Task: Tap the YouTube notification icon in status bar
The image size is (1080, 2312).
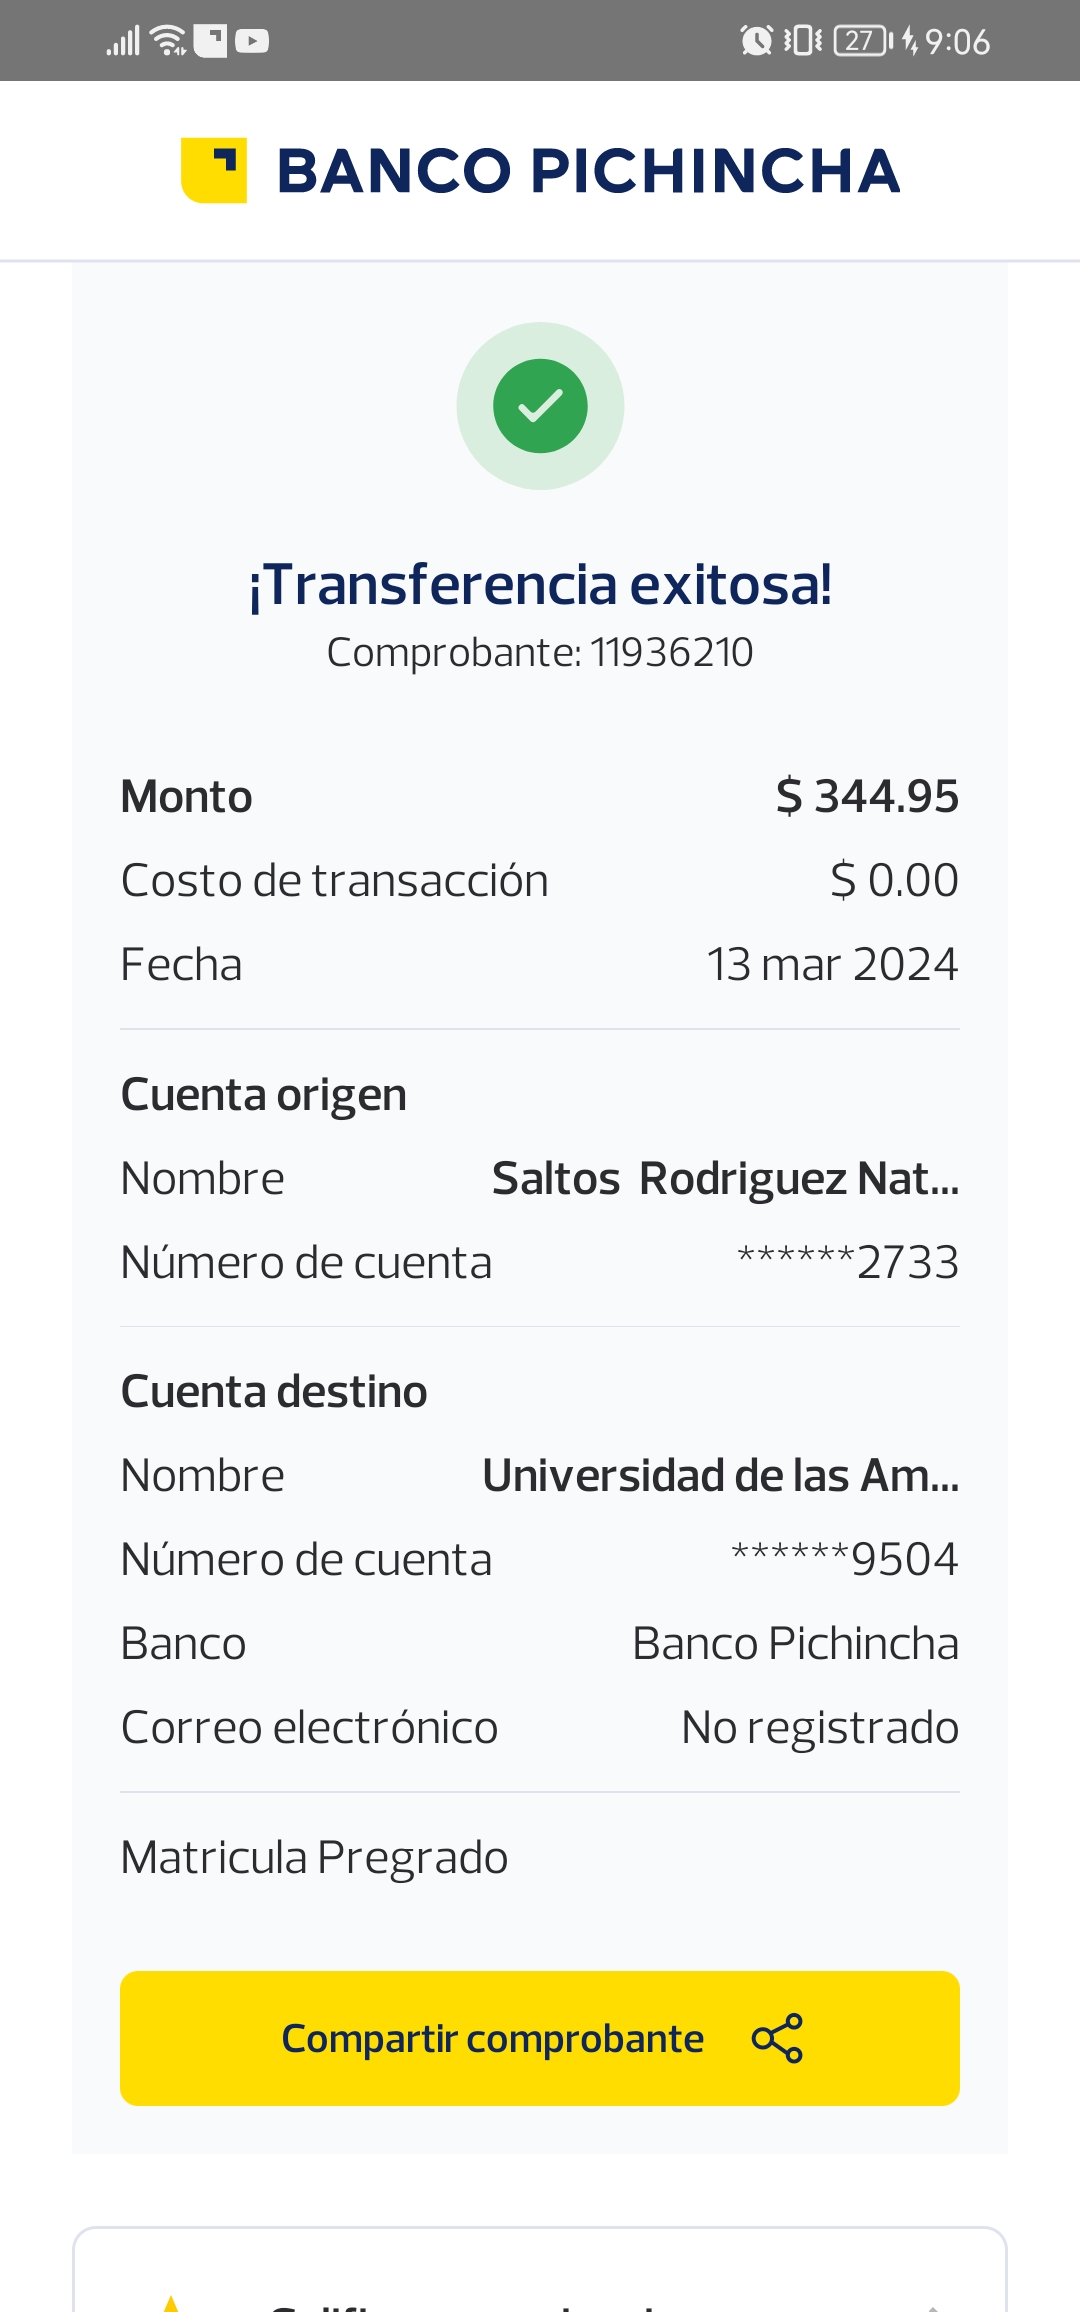Action: 252,41
